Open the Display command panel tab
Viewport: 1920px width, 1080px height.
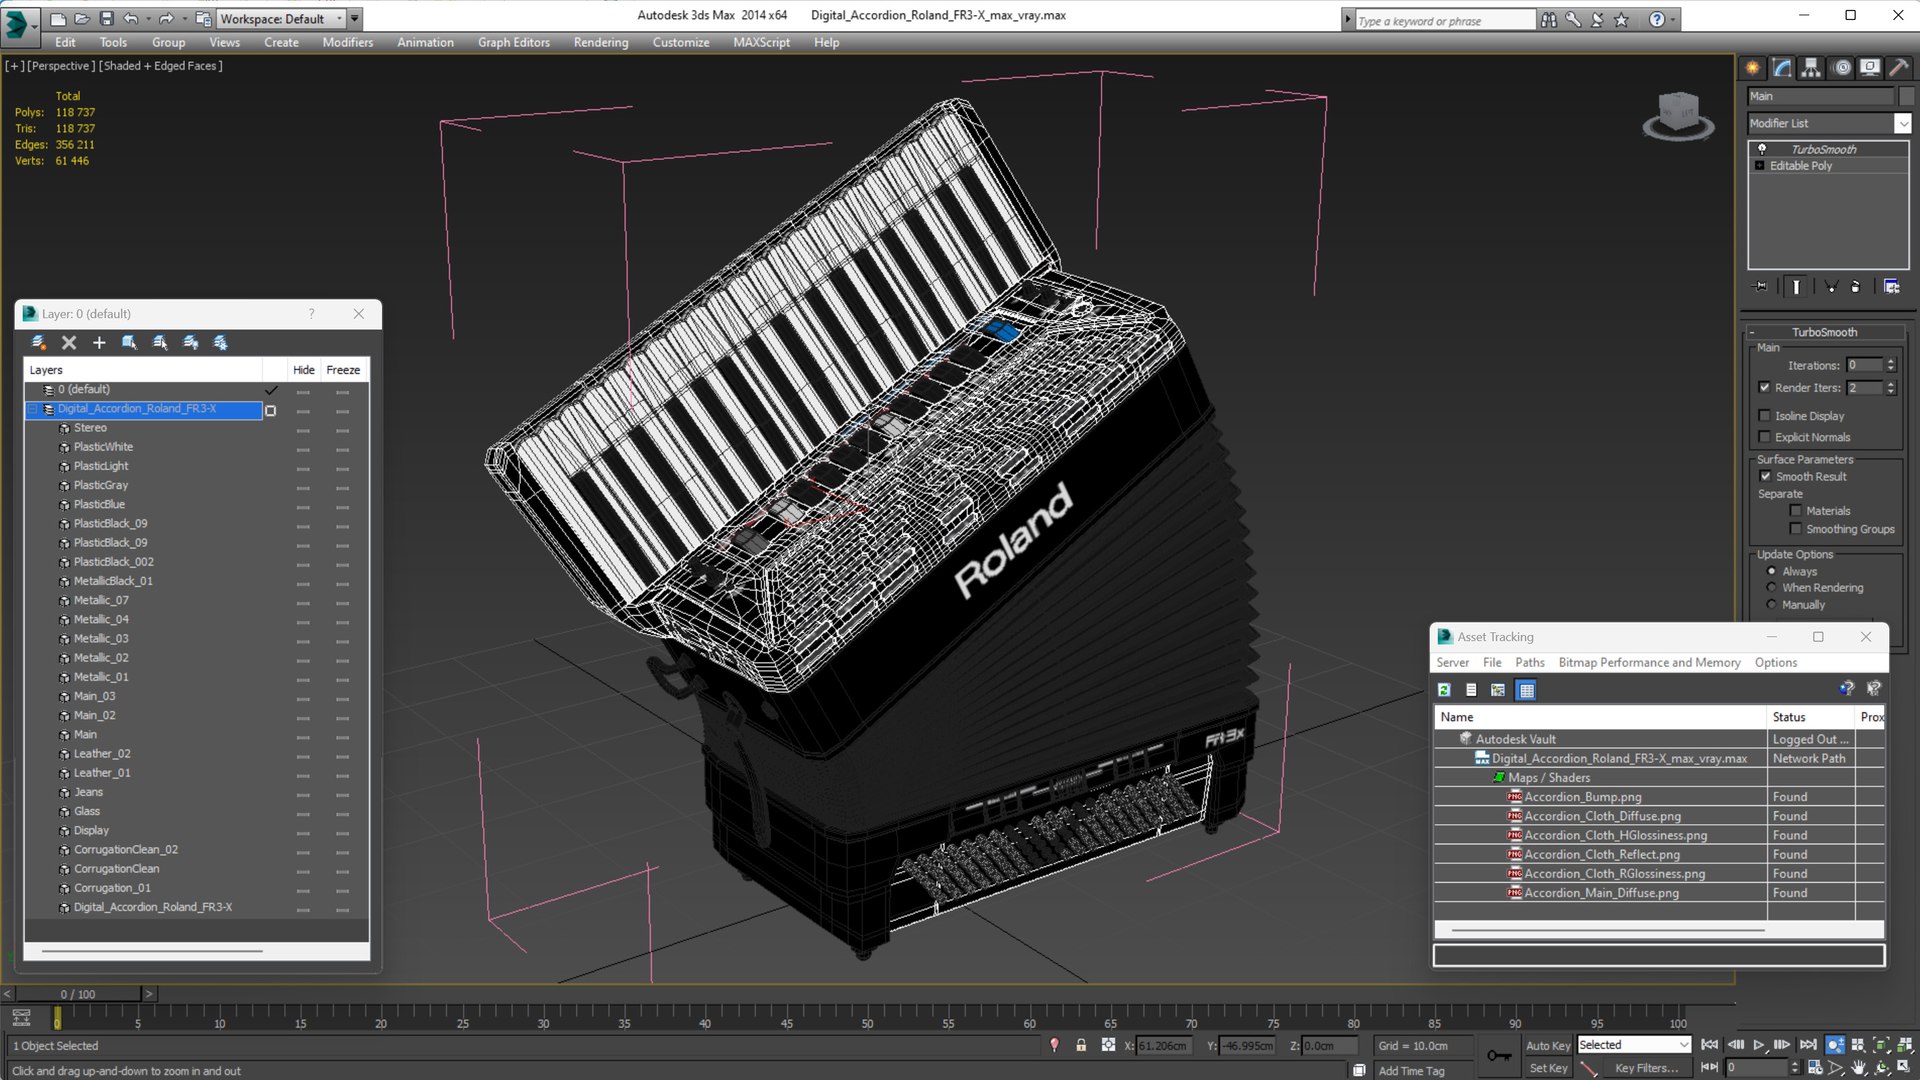(1869, 68)
